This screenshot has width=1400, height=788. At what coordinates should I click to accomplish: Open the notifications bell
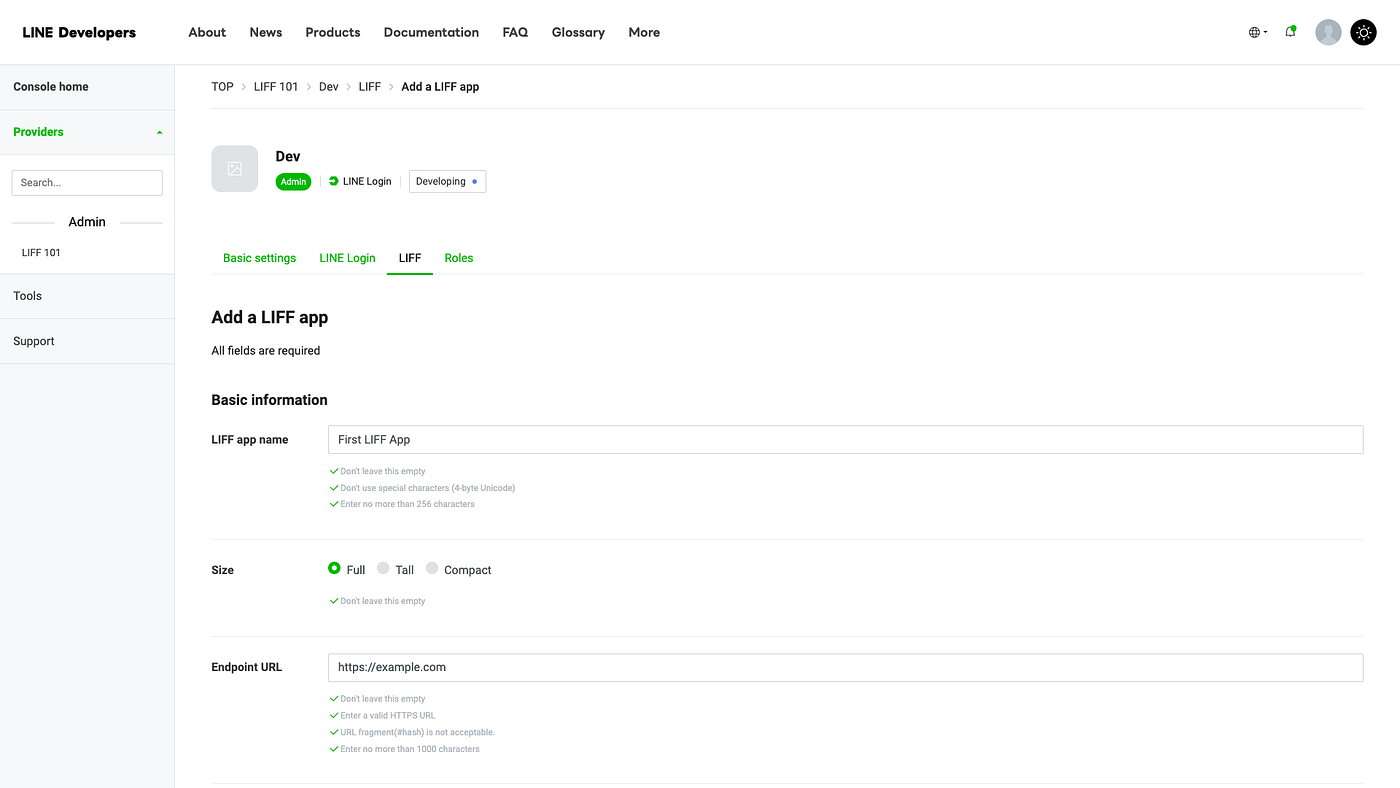tap(1291, 32)
